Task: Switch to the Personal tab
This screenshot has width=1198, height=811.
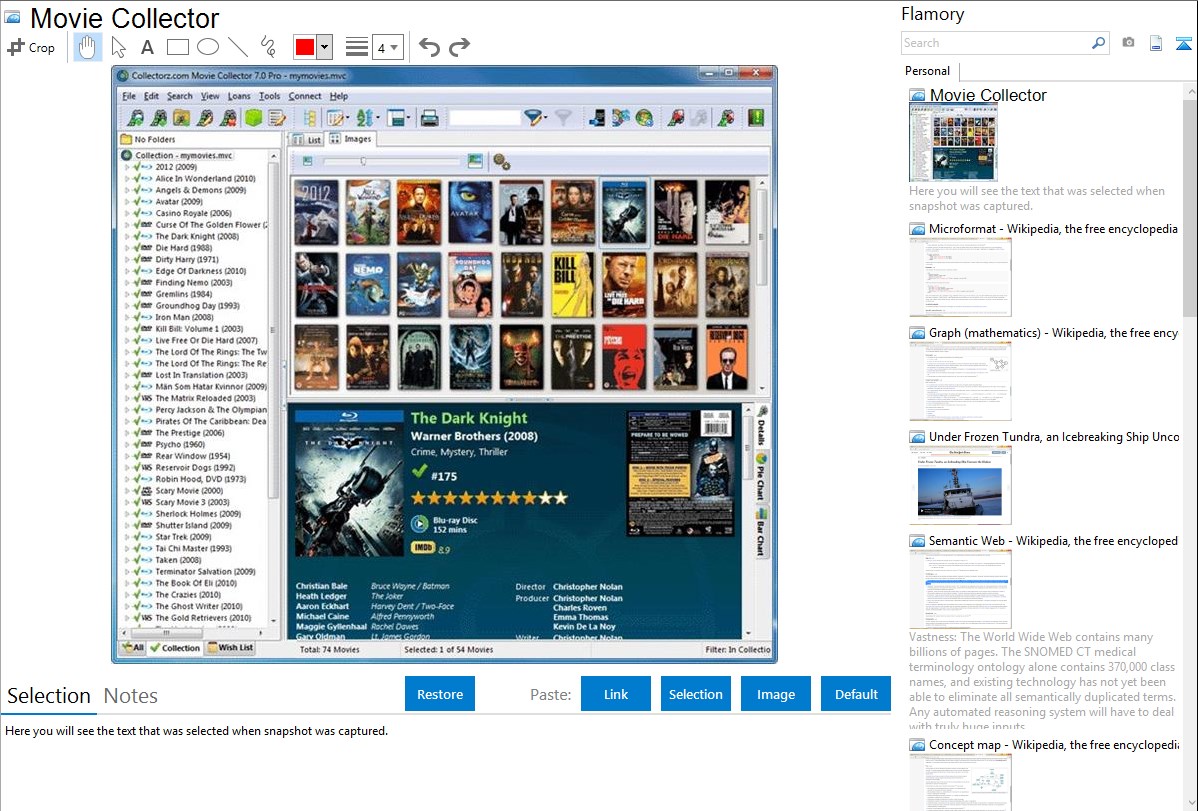Action: (927, 71)
